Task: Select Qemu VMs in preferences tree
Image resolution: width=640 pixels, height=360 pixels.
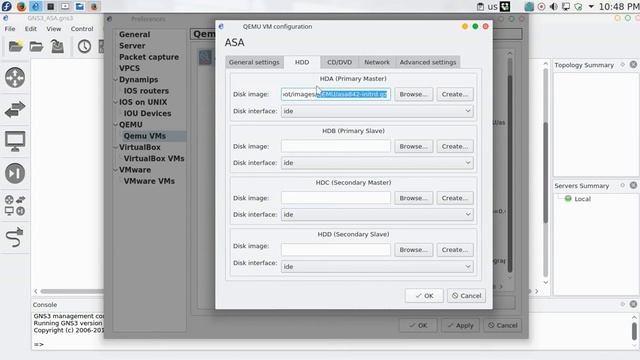Action: pyautogui.click(x=144, y=136)
